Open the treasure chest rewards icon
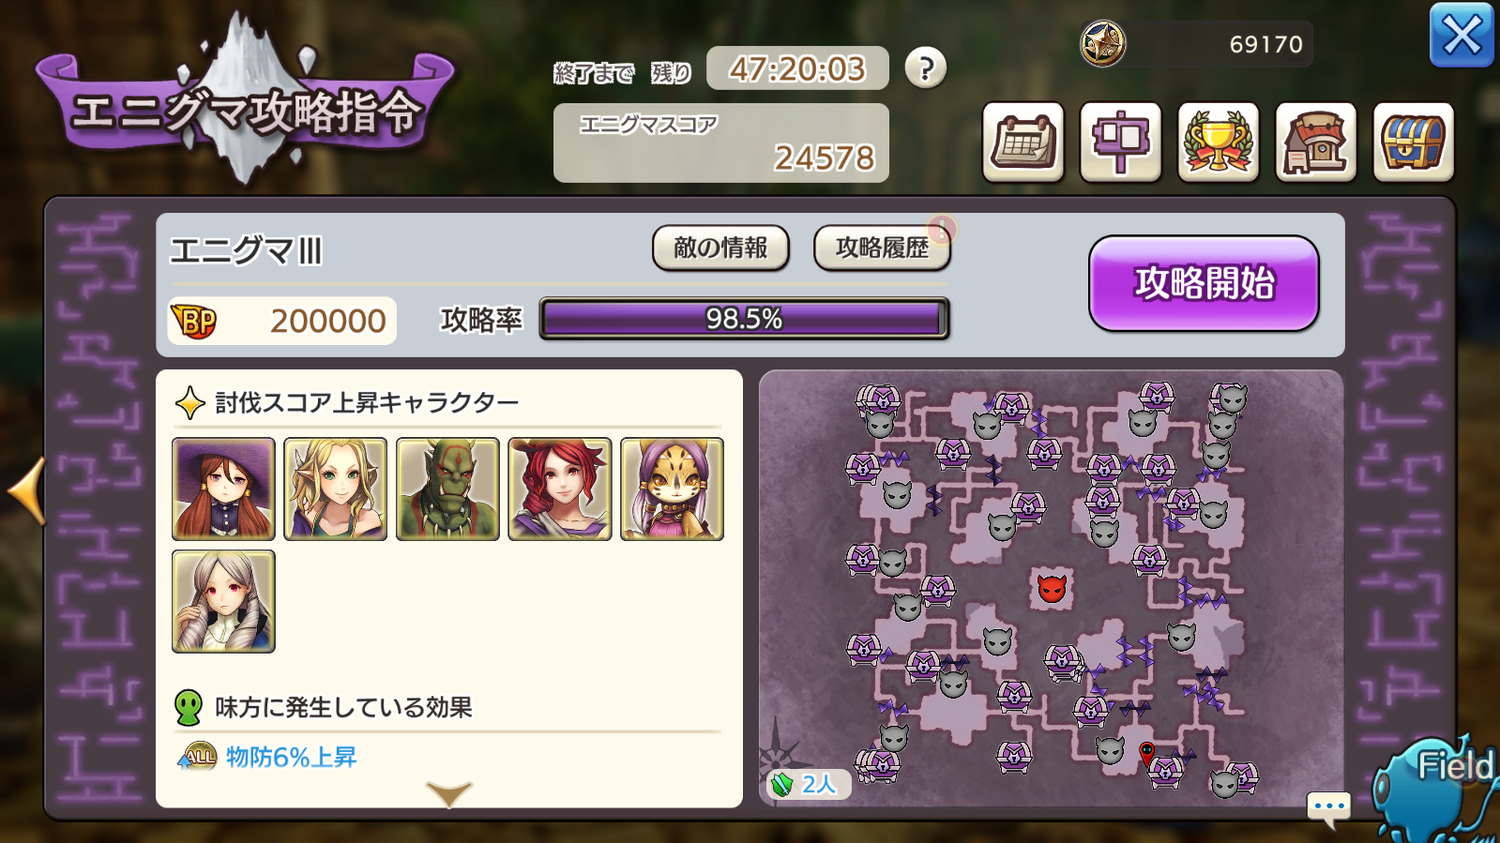 1413,142
